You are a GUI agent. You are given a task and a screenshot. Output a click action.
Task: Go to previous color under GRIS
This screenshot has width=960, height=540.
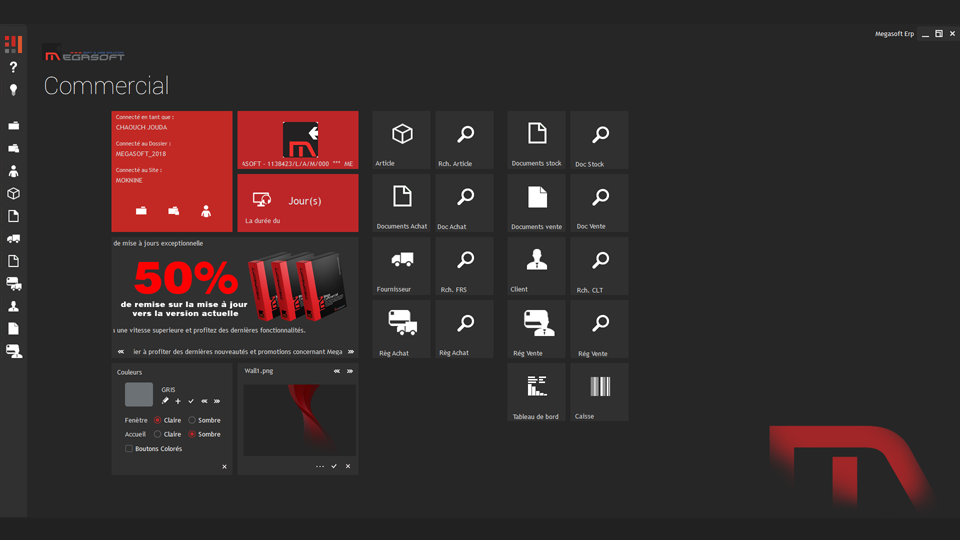click(x=204, y=401)
